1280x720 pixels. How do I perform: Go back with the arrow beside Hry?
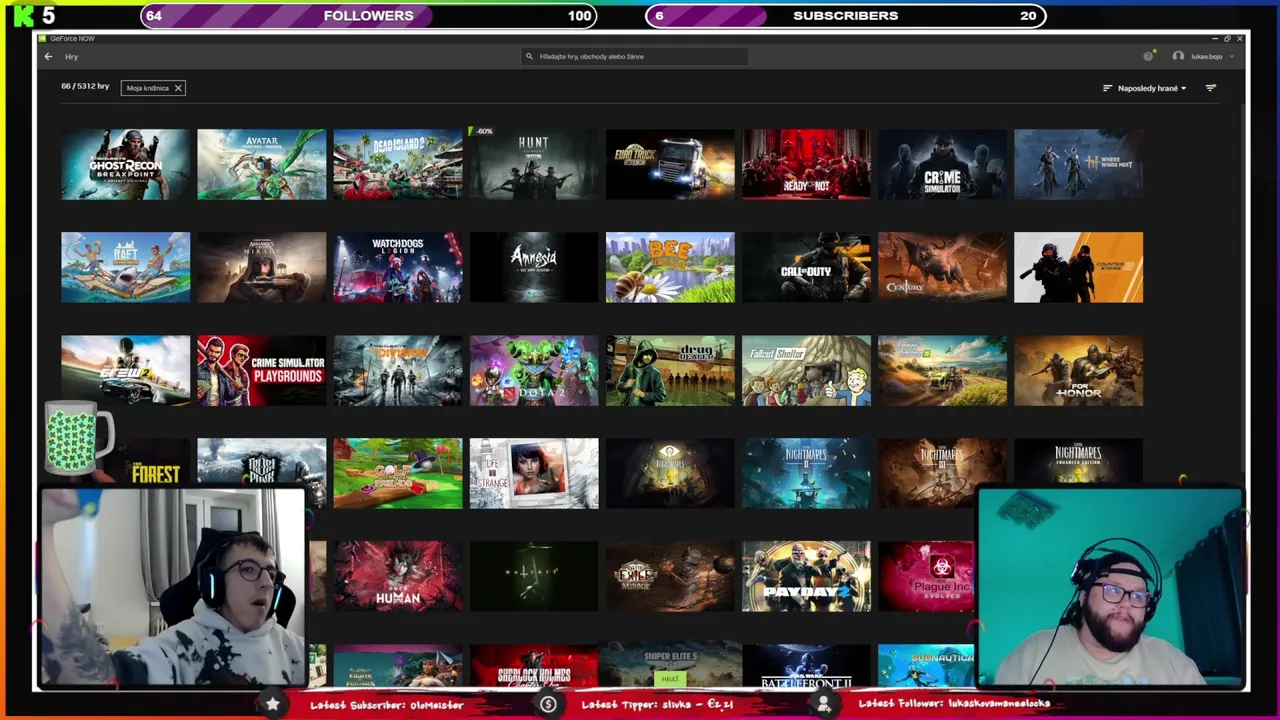click(x=48, y=57)
